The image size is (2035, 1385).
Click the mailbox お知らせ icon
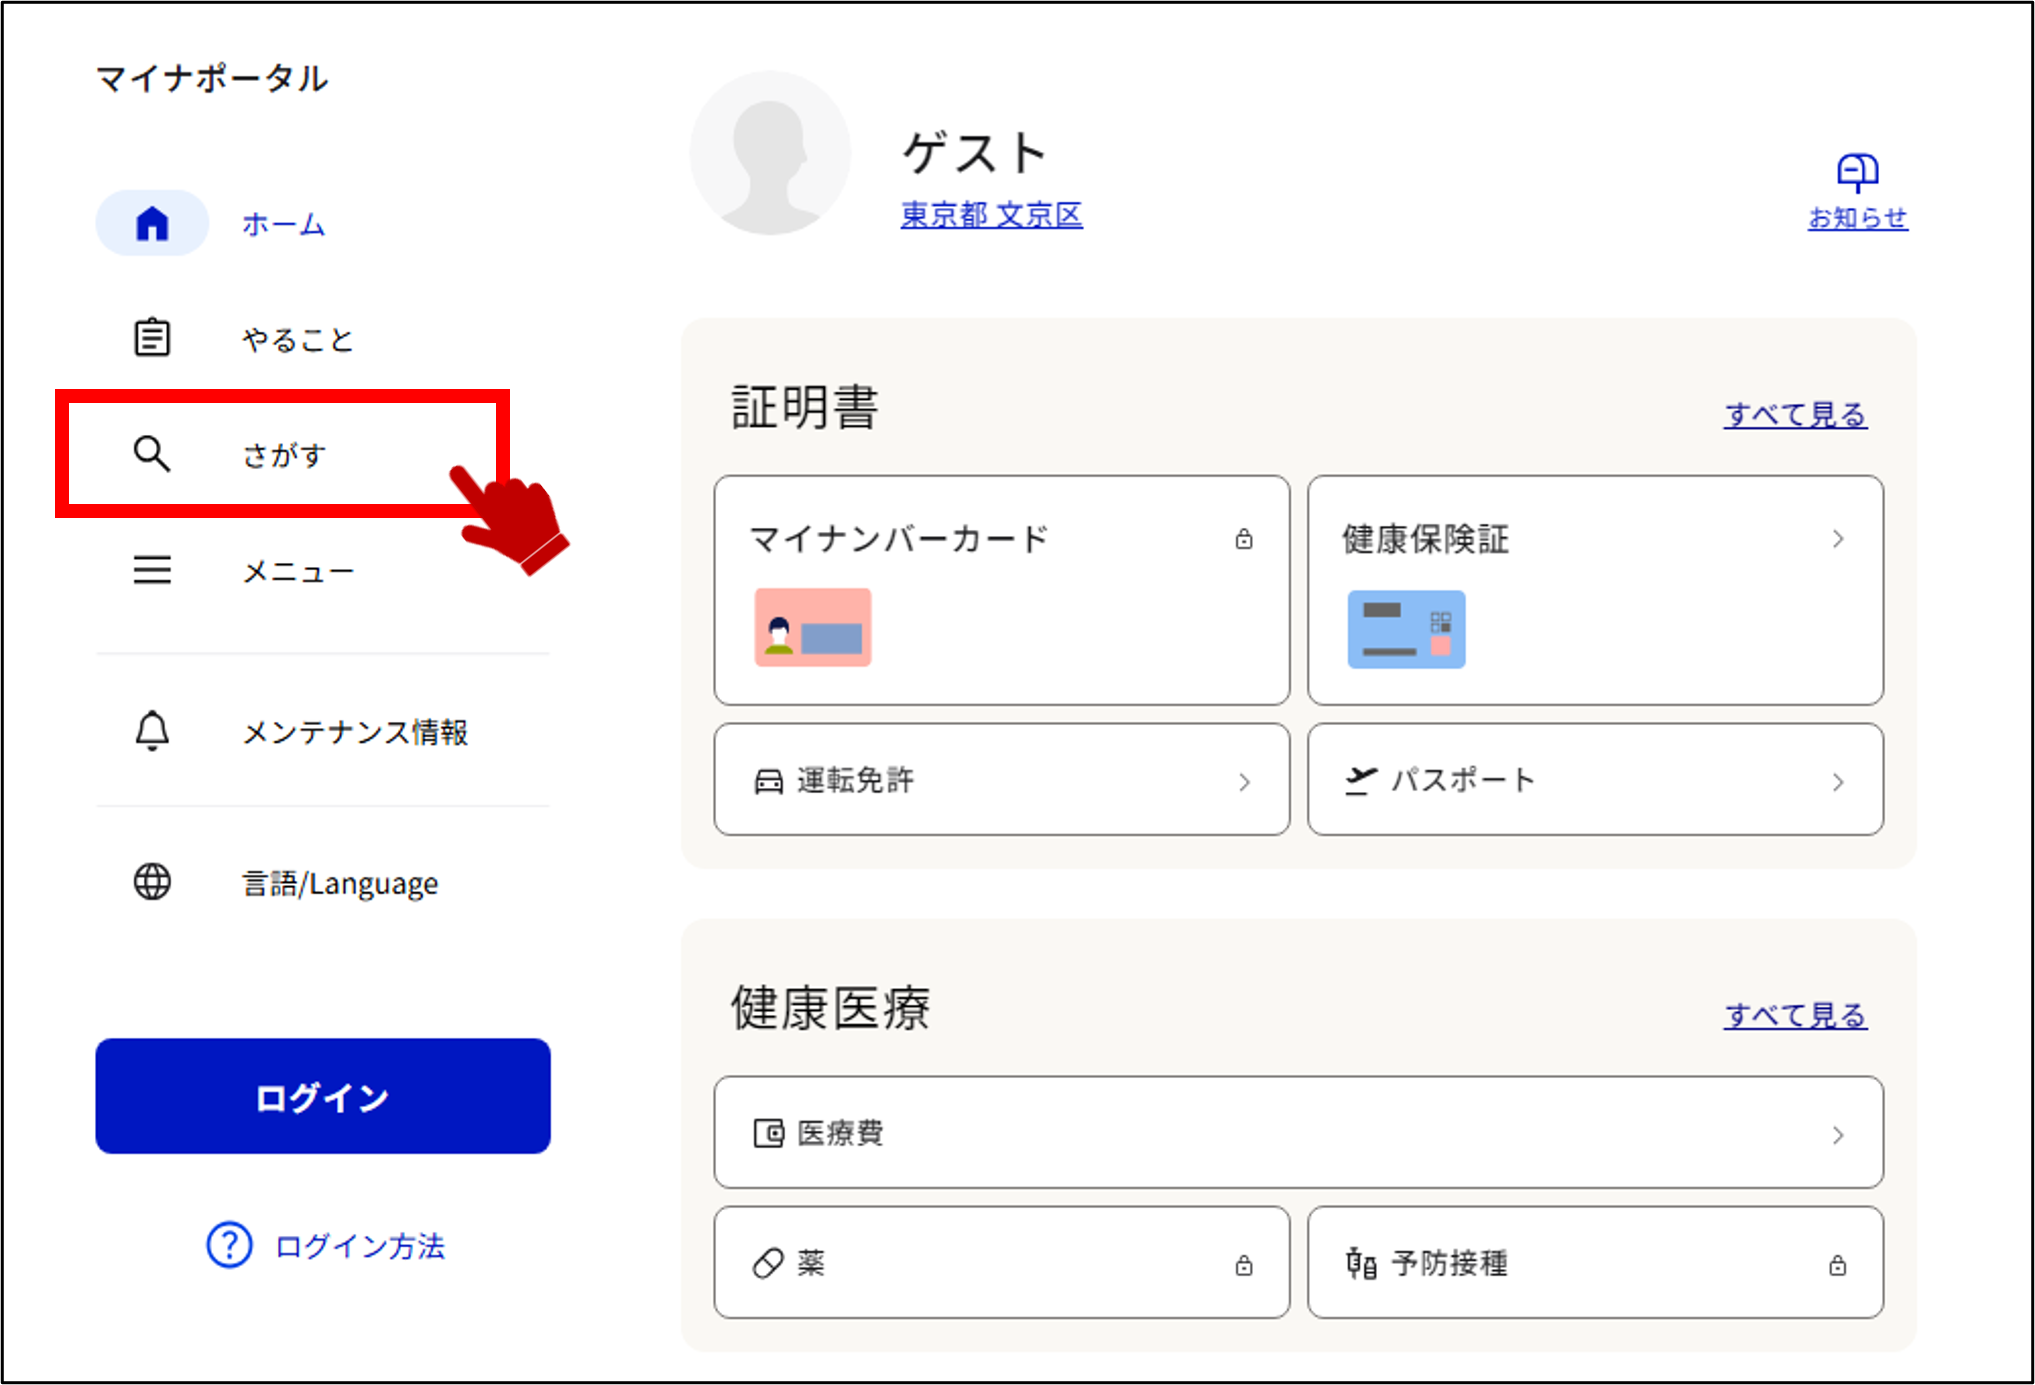(1858, 172)
